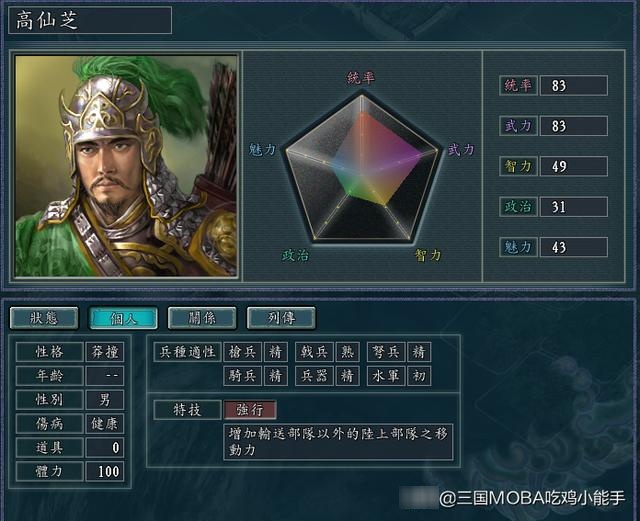Click the 智力 stat label
This screenshot has width=640, height=521.
(x=518, y=166)
